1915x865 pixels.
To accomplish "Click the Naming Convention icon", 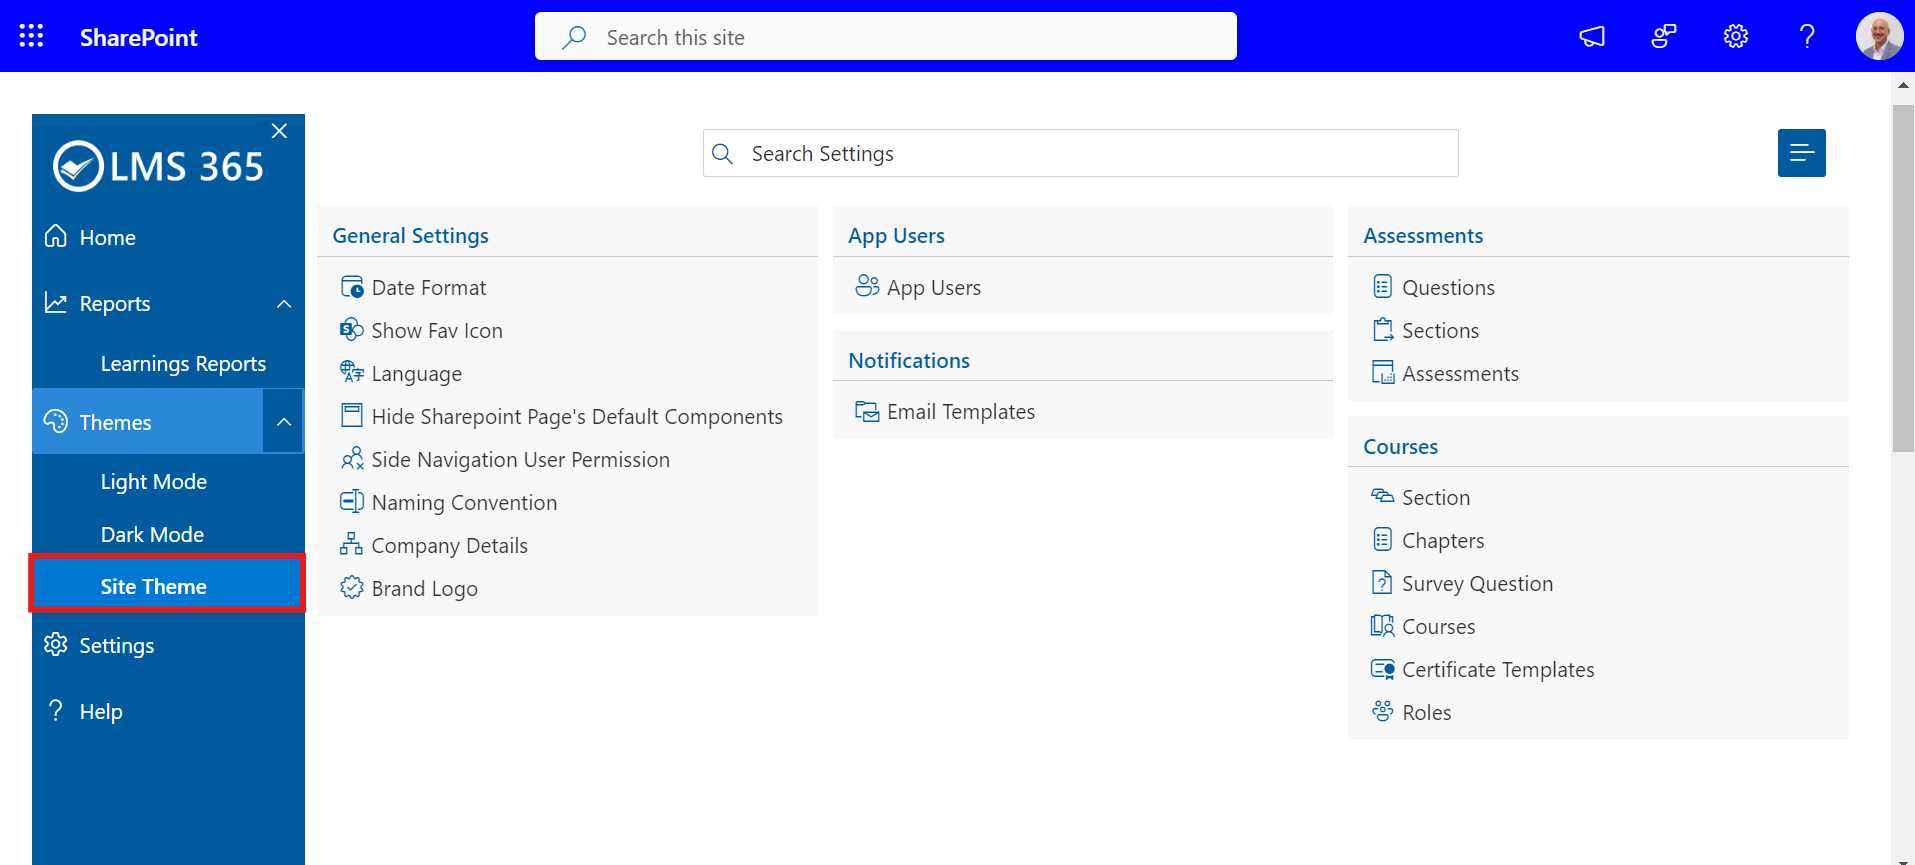I will 352,501.
